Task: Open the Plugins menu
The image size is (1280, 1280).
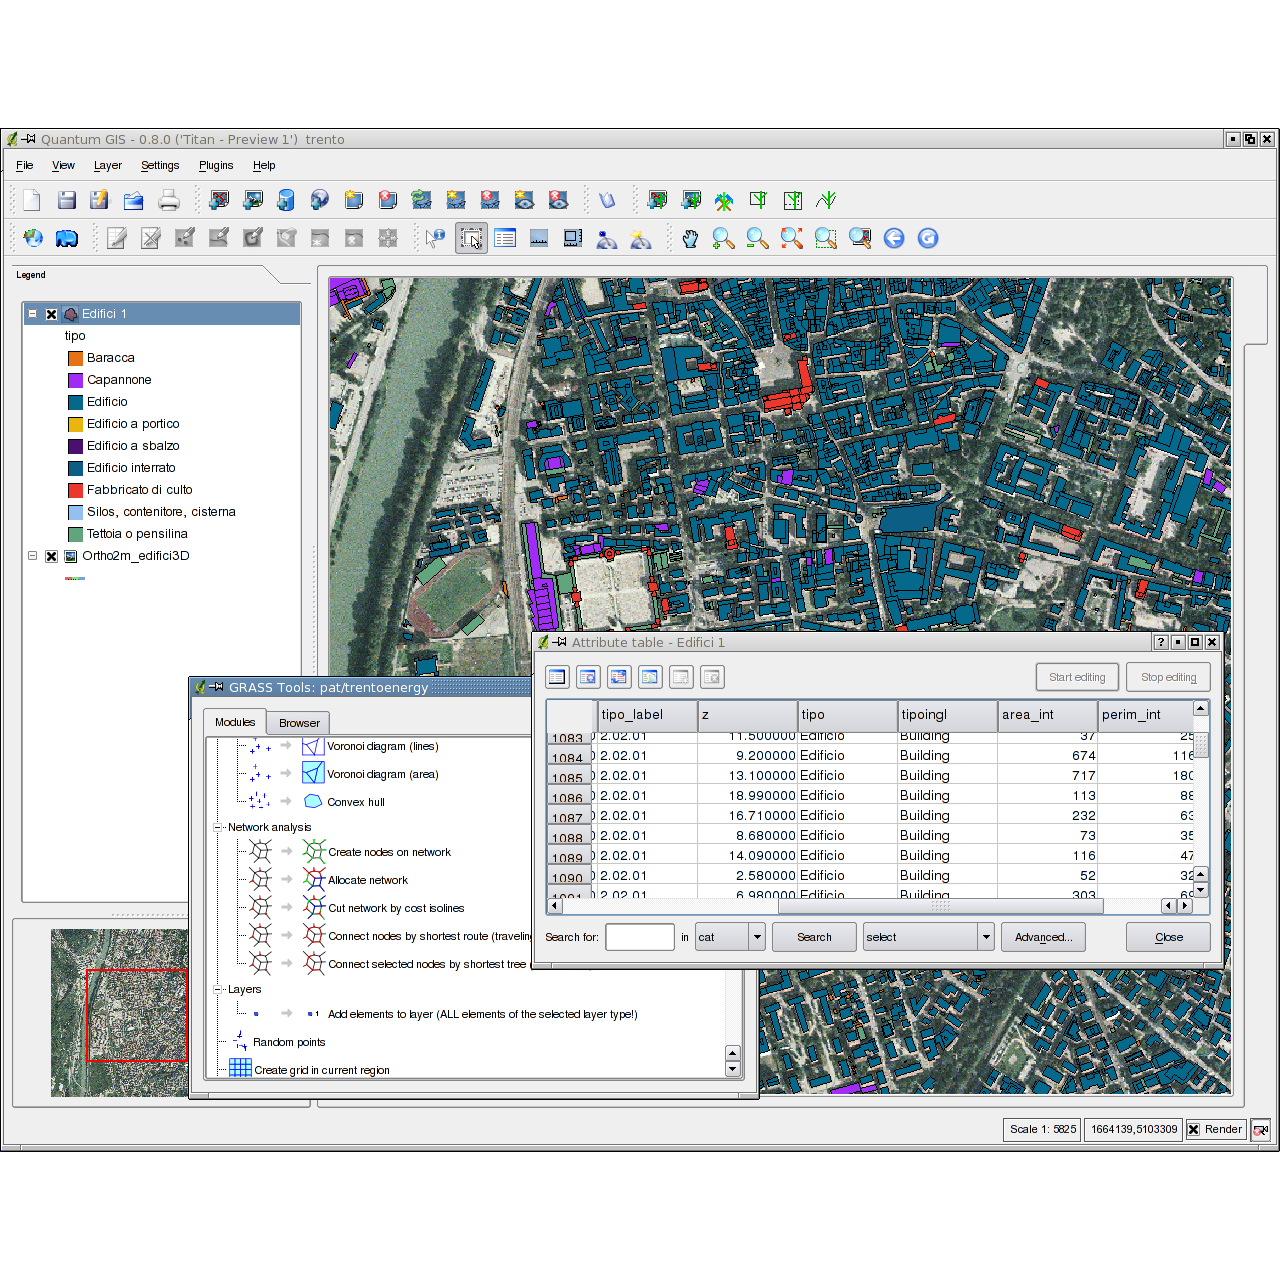Action: (x=216, y=165)
